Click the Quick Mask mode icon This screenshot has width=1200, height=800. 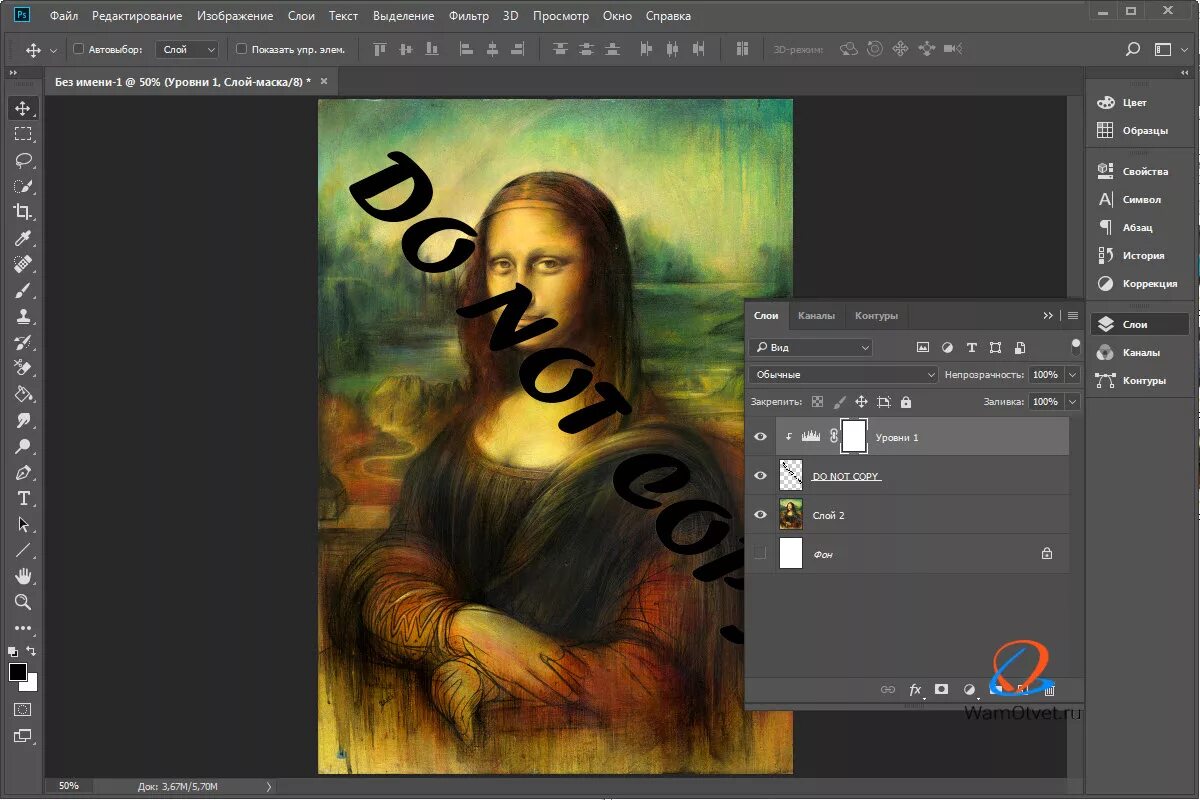click(22, 709)
